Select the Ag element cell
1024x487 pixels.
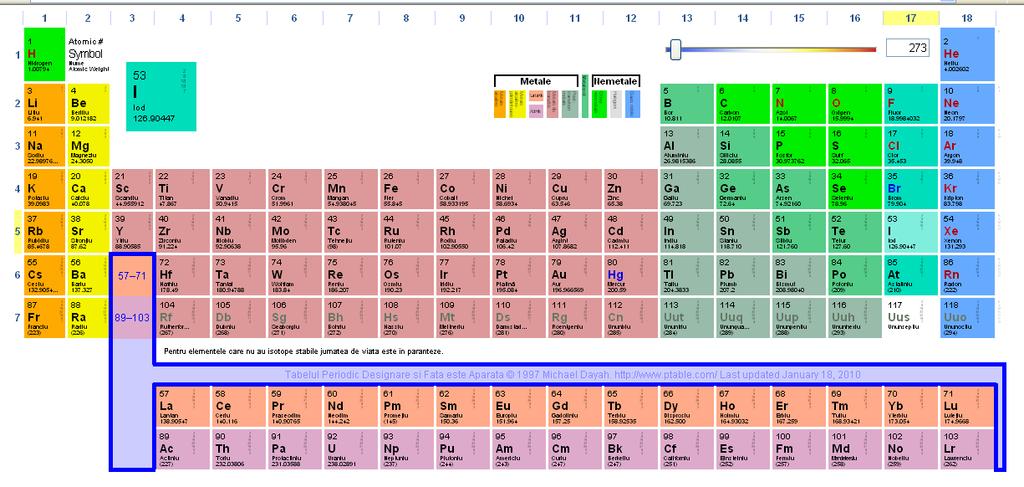click(x=575, y=232)
